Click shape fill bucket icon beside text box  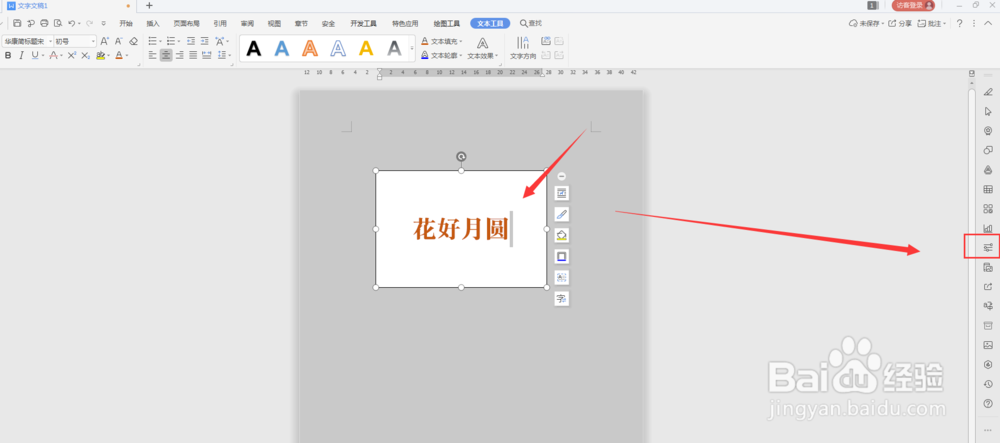561,235
